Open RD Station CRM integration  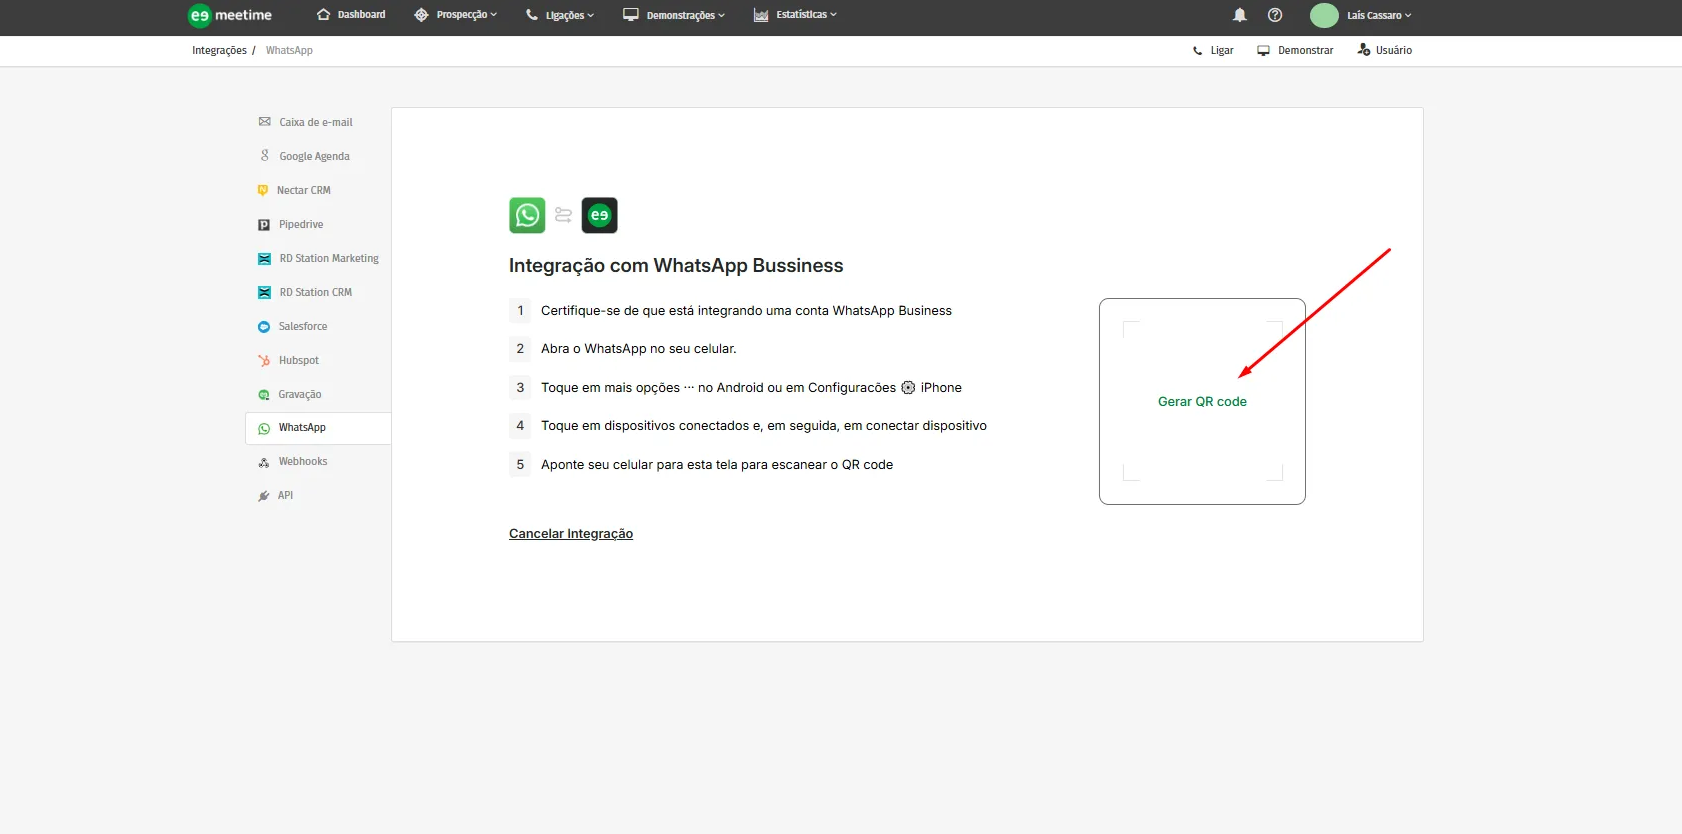click(316, 293)
